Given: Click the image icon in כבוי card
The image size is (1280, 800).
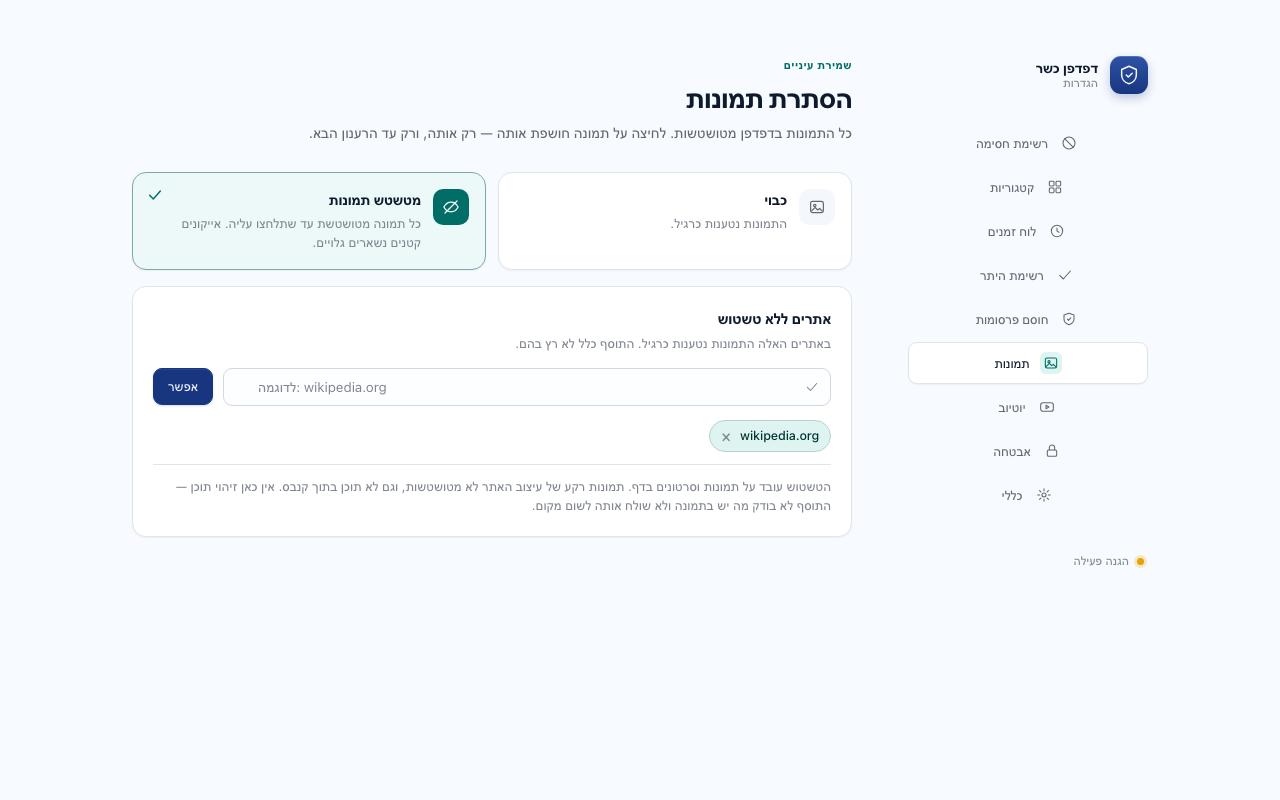Looking at the screenshot, I should click(x=817, y=207).
